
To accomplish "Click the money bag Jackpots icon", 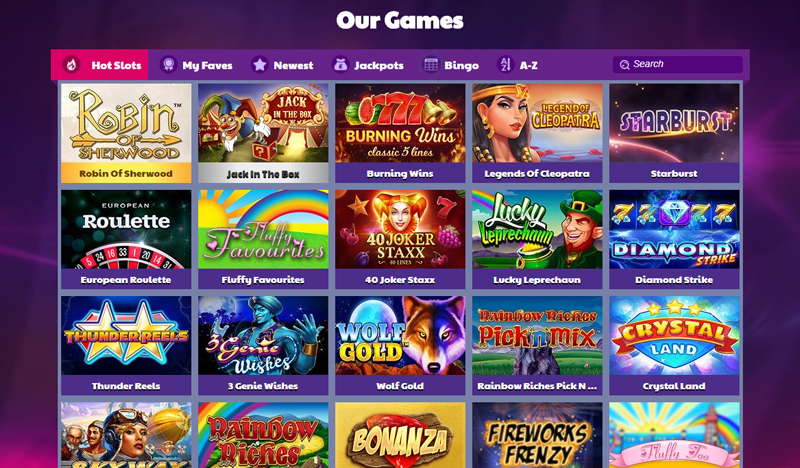I will pyautogui.click(x=340, y=65).
